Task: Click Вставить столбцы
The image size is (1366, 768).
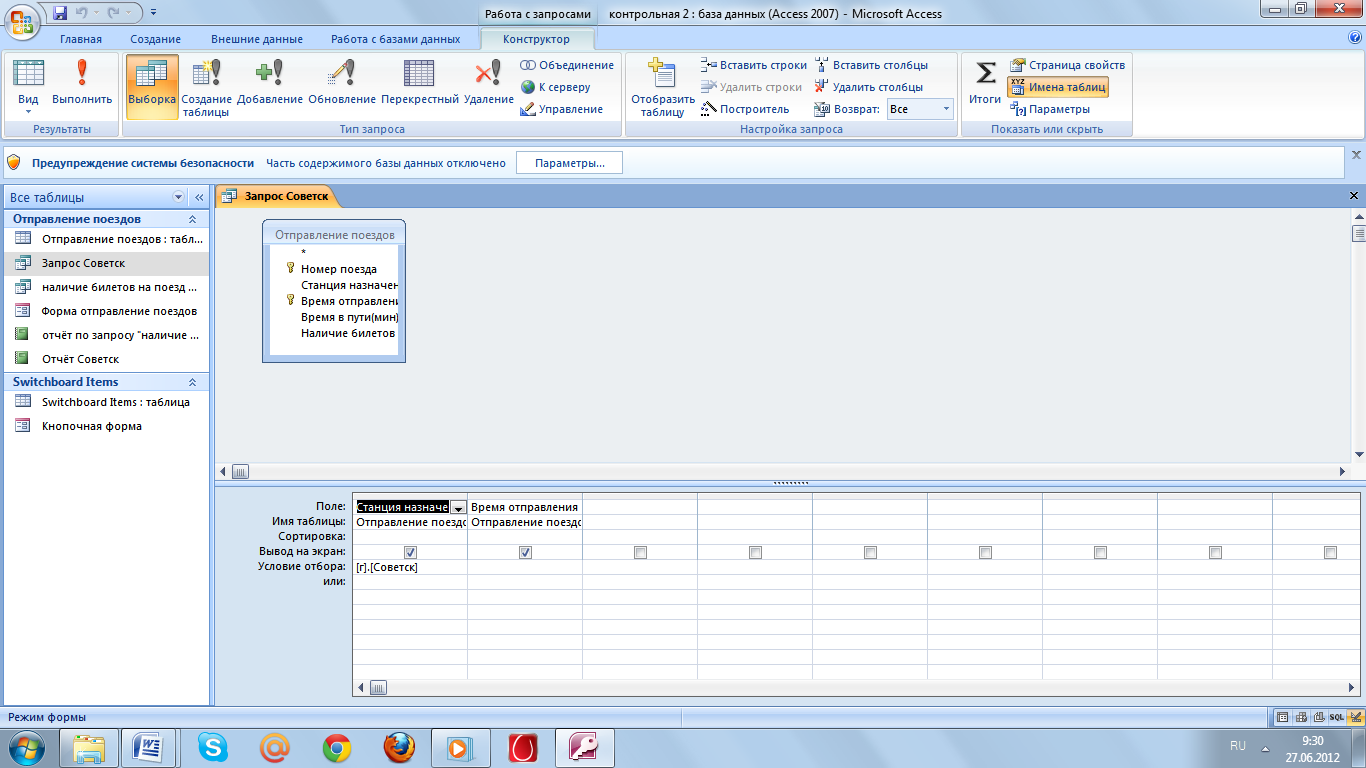Action: tap(871, 65)
